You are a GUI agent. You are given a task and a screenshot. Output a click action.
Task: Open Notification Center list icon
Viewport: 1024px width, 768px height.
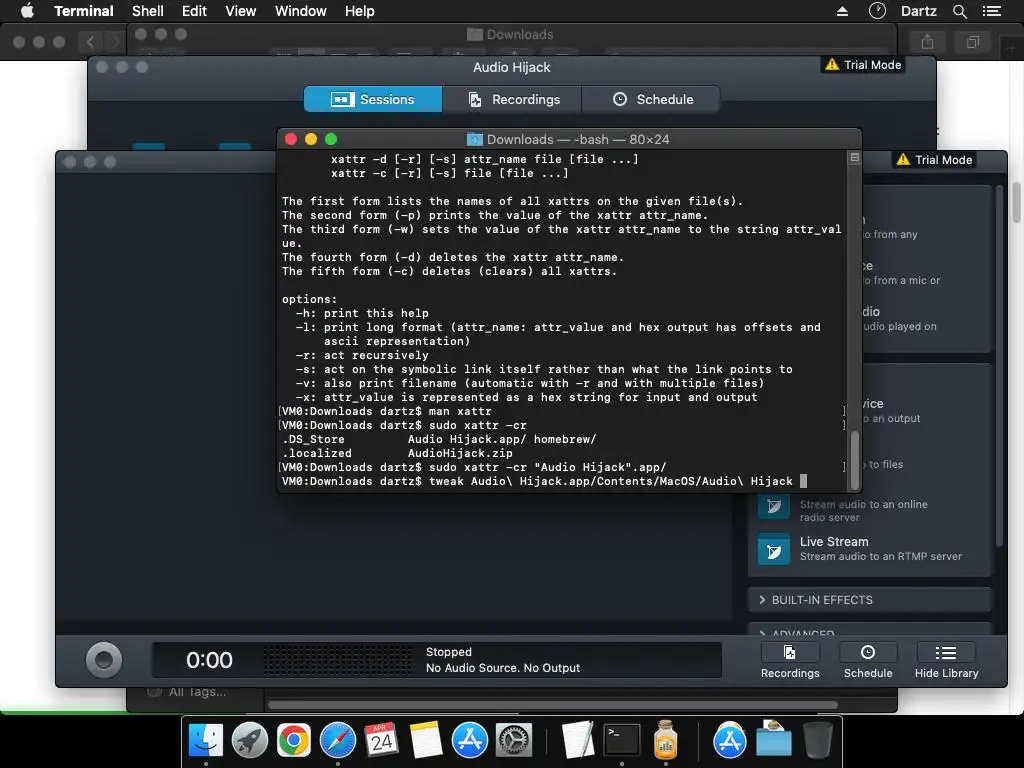pyautogui.click(x=992, y=11)
